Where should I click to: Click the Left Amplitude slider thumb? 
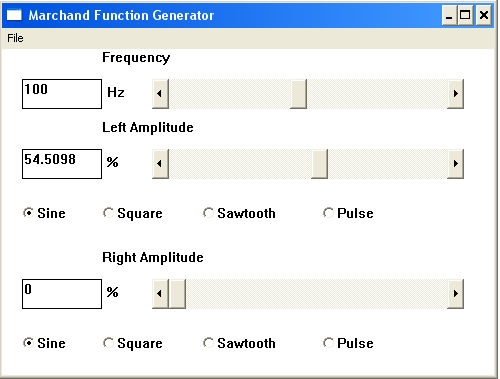[319, 164]
